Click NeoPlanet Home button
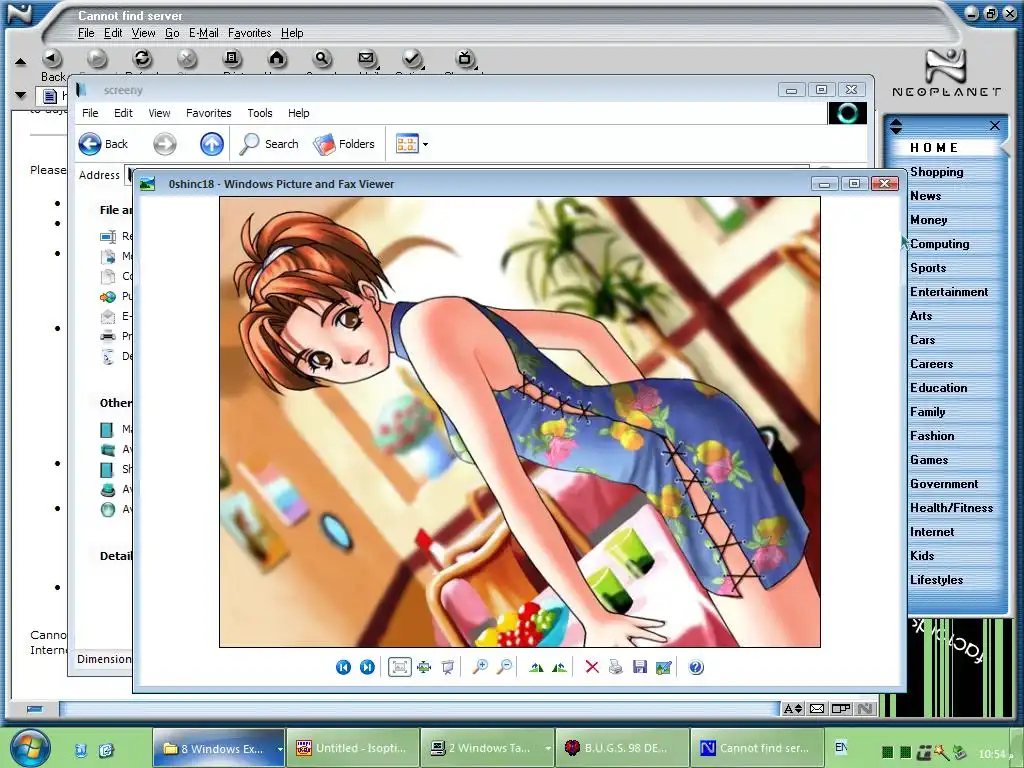The height and width of the screenshot is (768, 1024). click(x=277, y=59)
